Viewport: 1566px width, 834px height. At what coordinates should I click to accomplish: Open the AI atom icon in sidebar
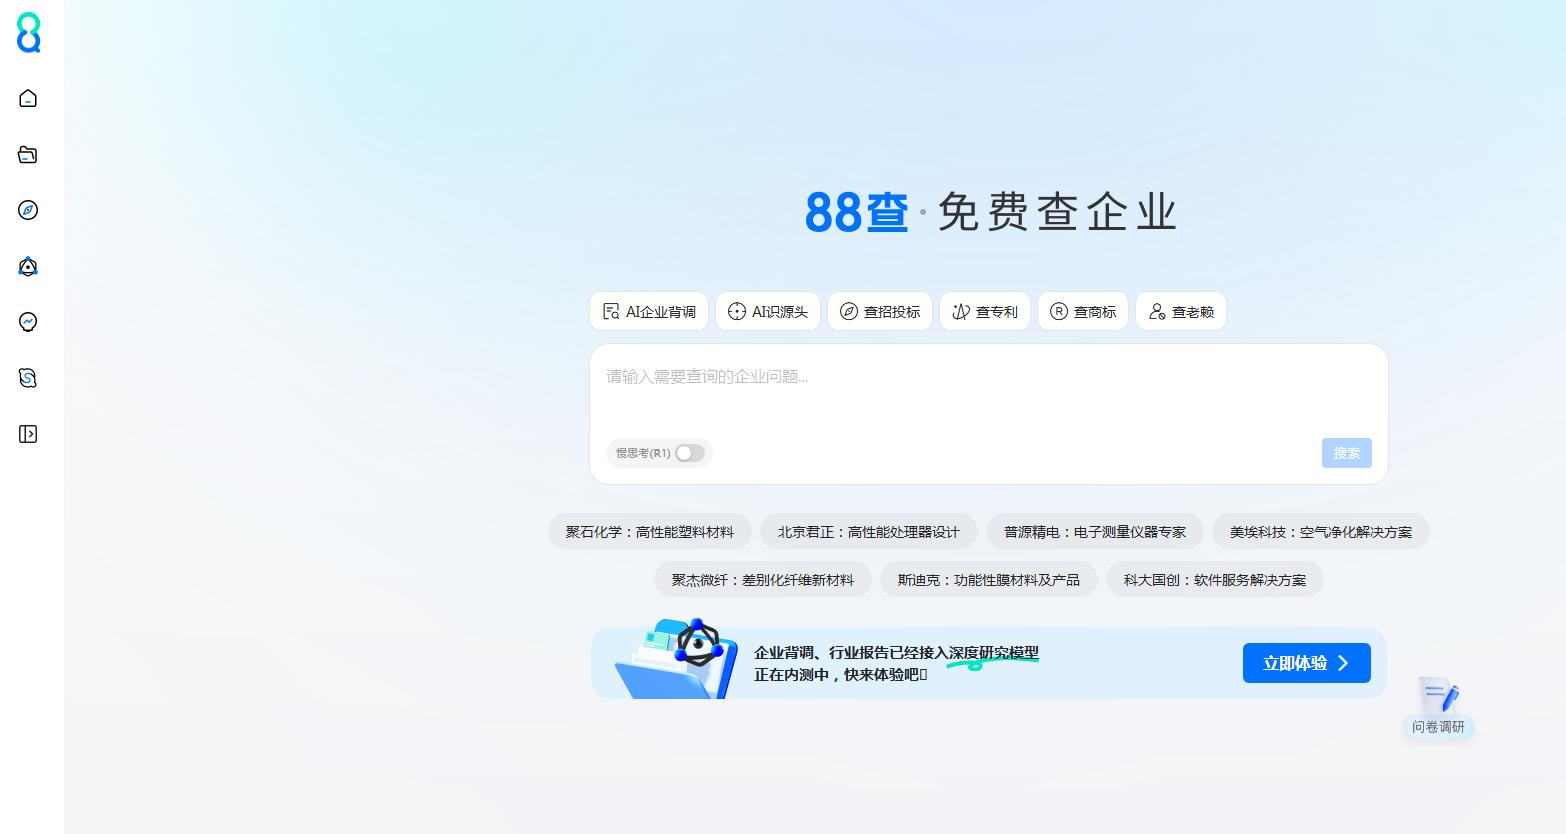coord(28,266)
